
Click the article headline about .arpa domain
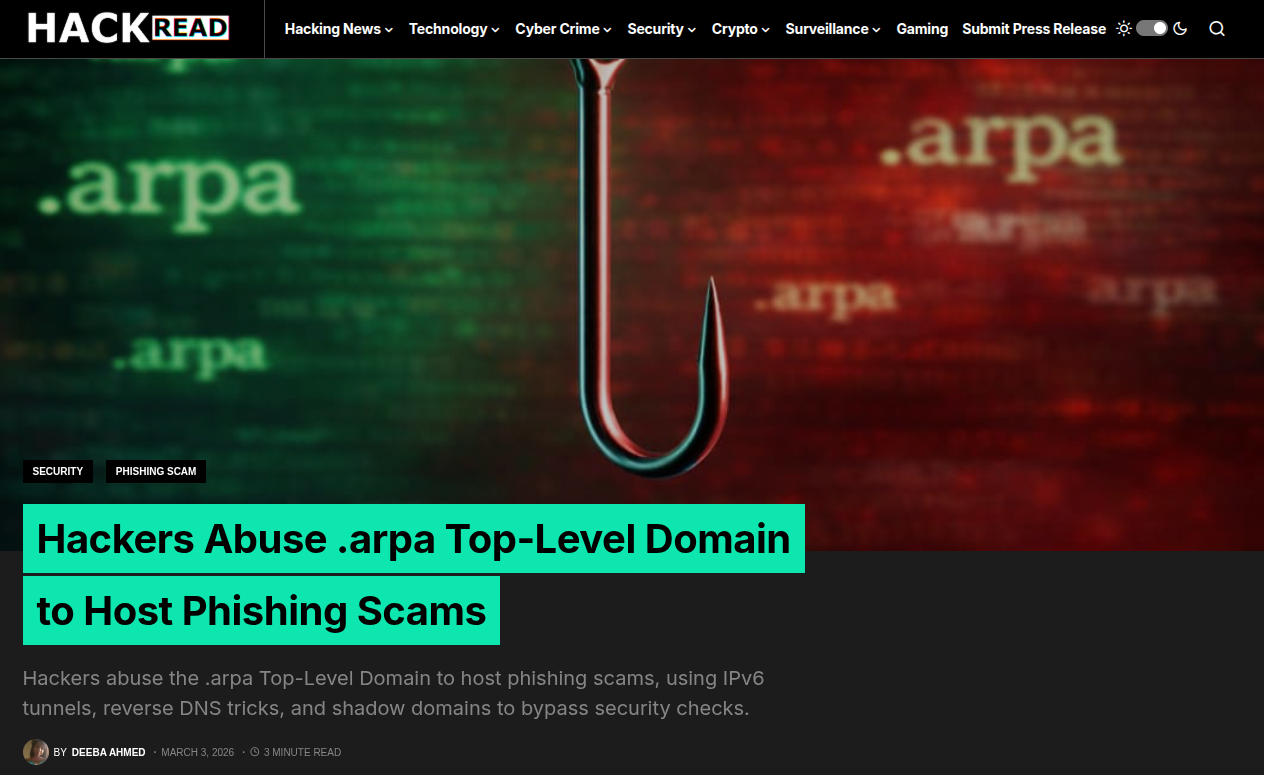[414, 575]
